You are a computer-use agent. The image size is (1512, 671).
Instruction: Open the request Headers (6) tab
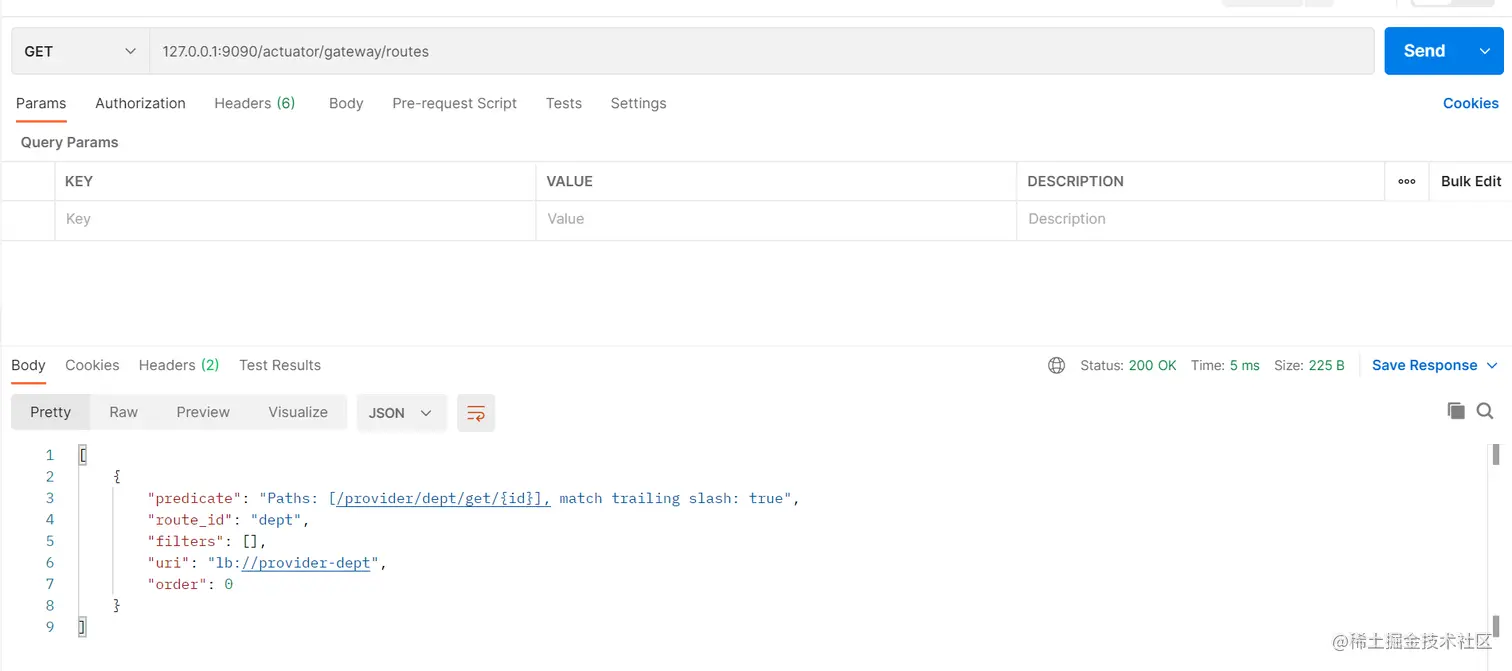click(x=255, y=103)
